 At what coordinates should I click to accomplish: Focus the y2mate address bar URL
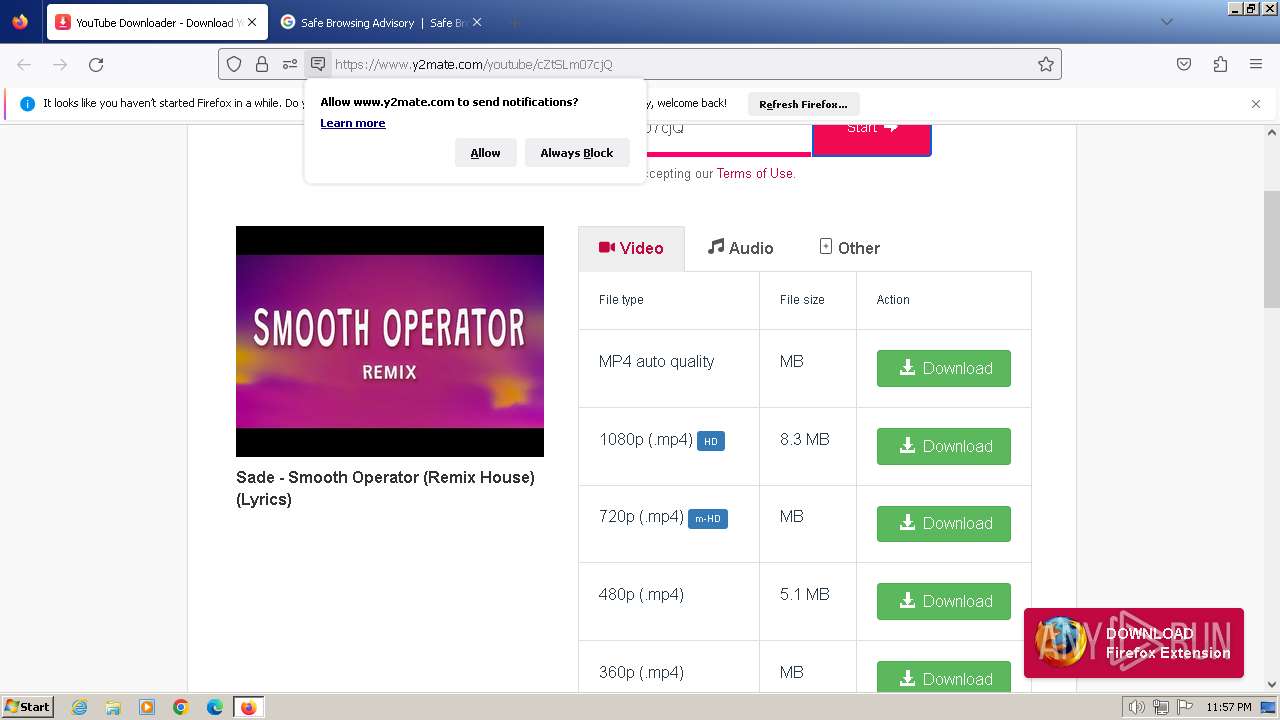680,64
